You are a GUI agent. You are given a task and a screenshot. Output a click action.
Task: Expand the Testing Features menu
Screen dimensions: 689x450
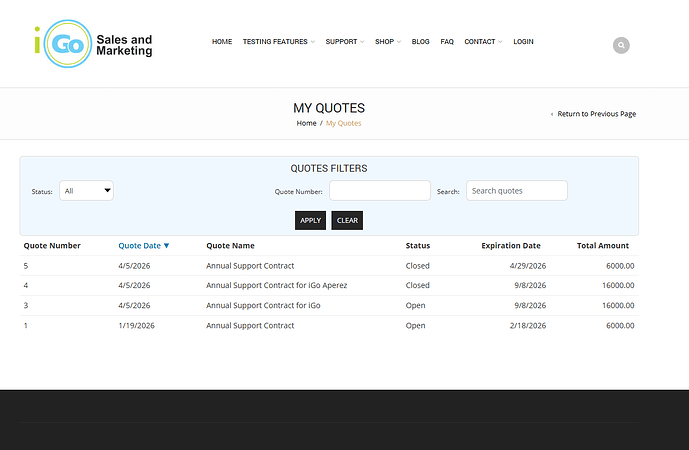pos(278,42)
